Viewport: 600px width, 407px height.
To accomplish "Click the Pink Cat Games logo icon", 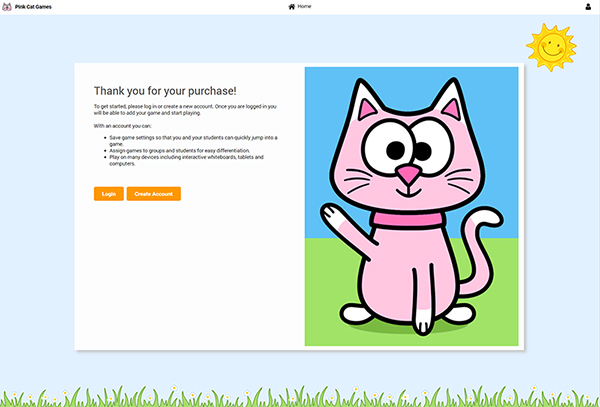I will pos(7,6).
